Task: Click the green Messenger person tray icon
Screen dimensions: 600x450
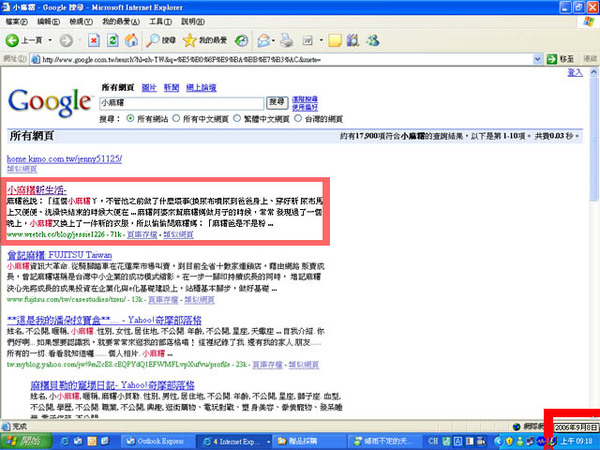Action: point(519,441)
